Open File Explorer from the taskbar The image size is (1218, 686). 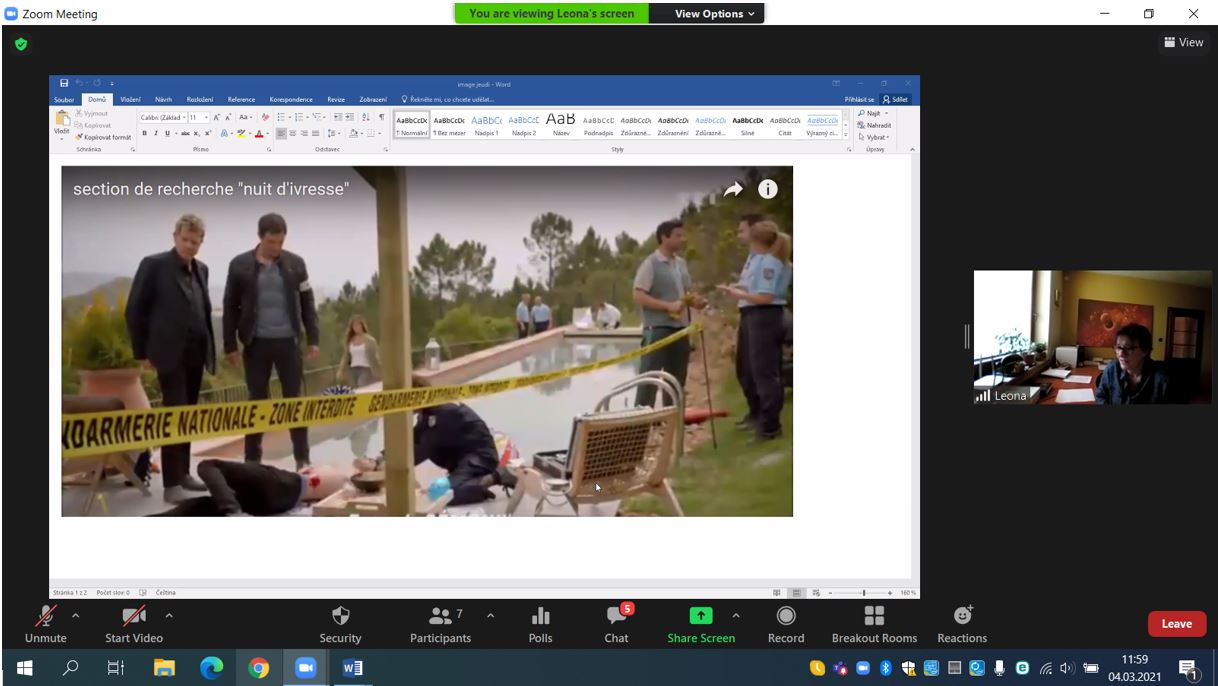[164, 668]
